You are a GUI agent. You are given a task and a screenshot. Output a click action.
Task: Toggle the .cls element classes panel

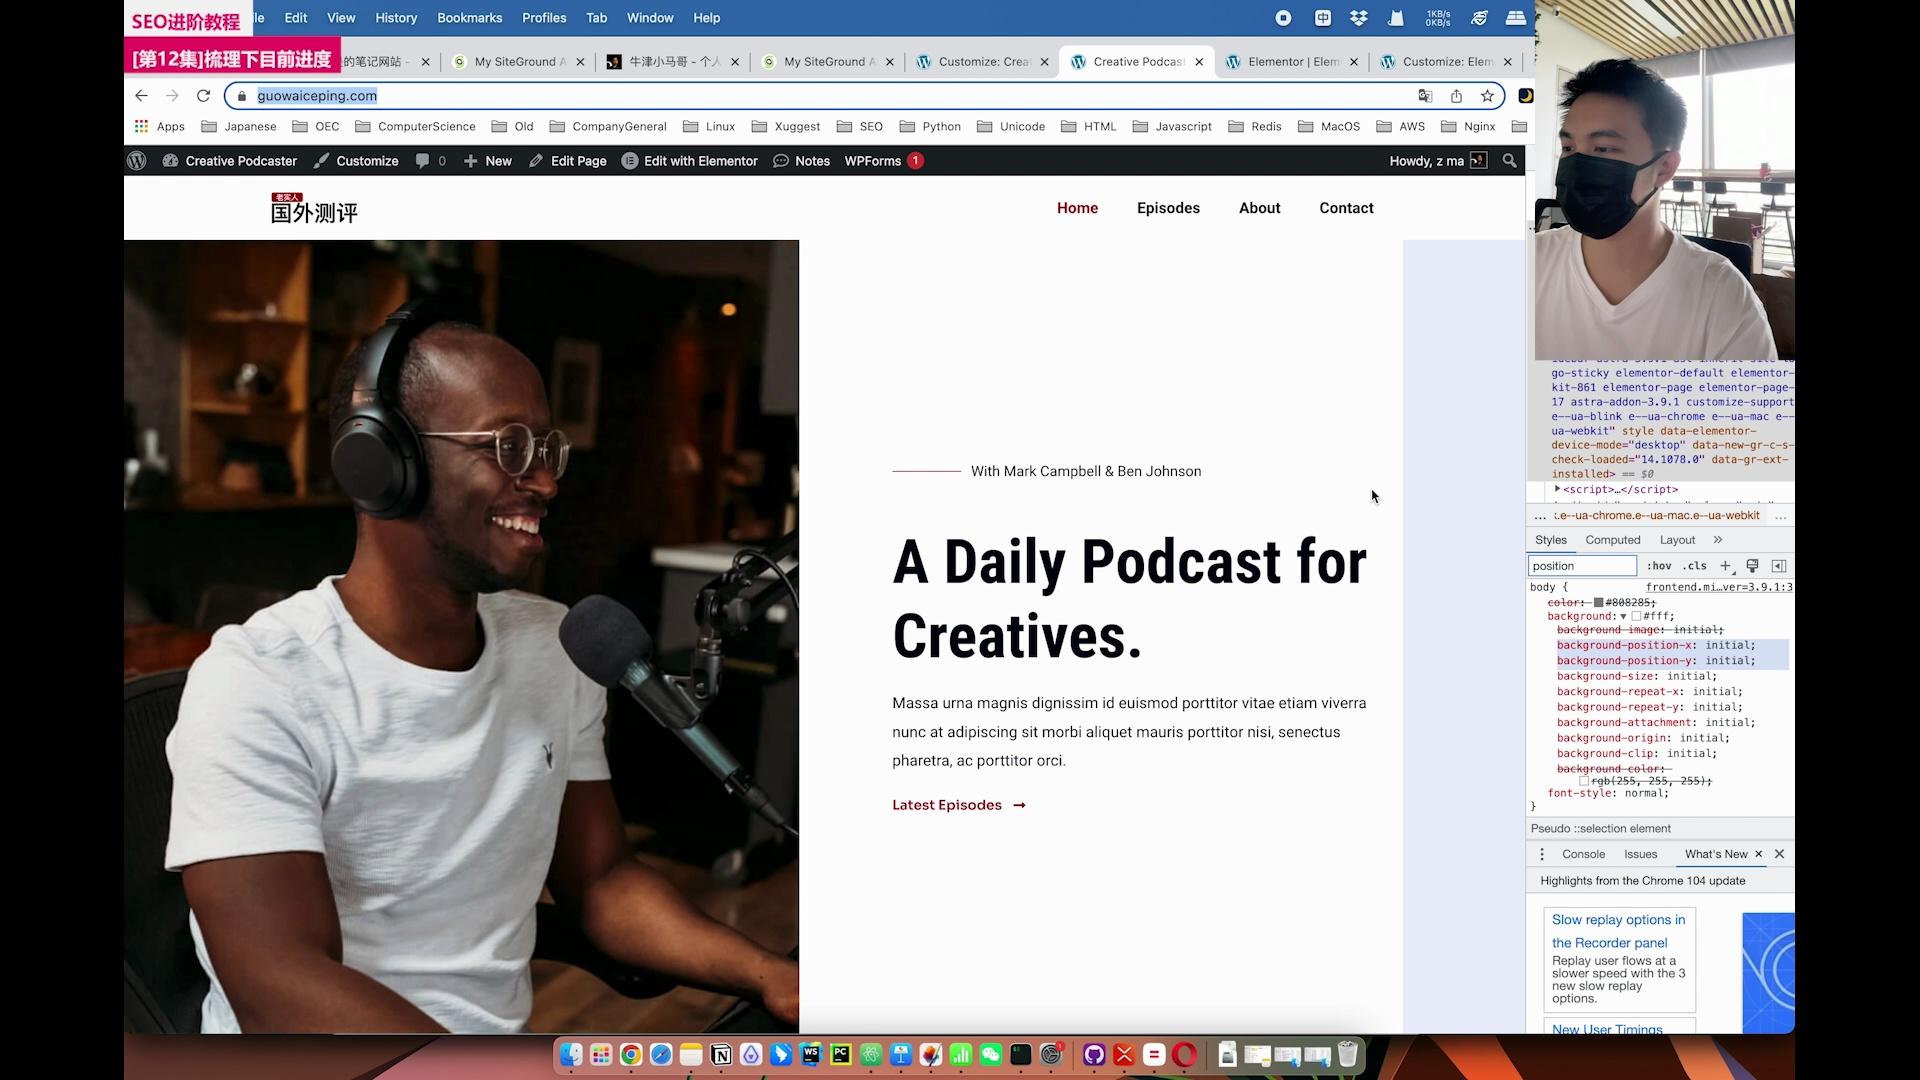click(1695, 566)
